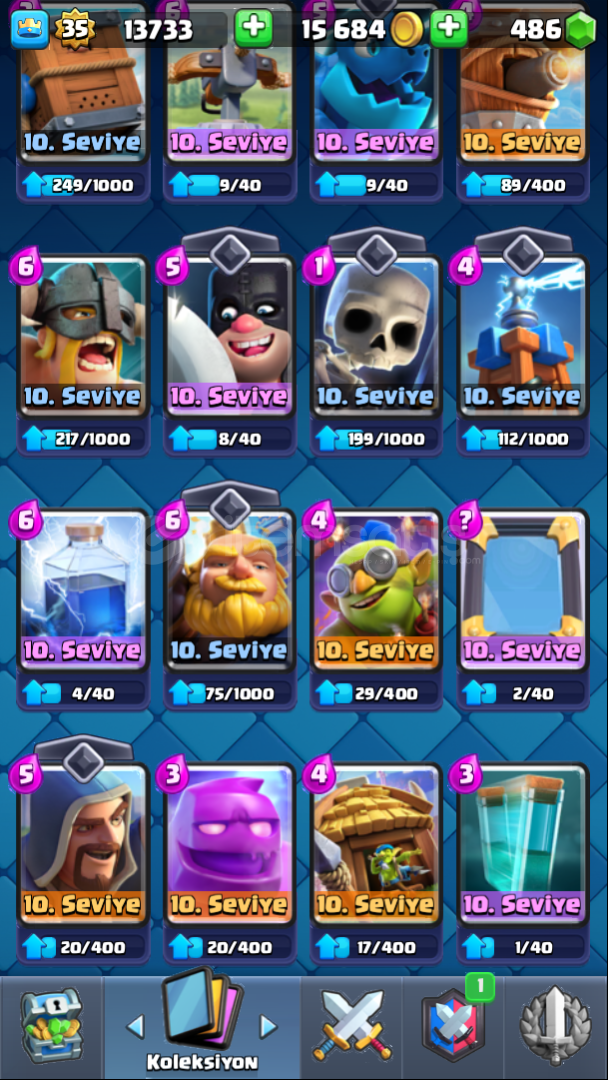
Task: Tap the Royal Giant 75/1000 progress bar
Action: tap(230, 693)
